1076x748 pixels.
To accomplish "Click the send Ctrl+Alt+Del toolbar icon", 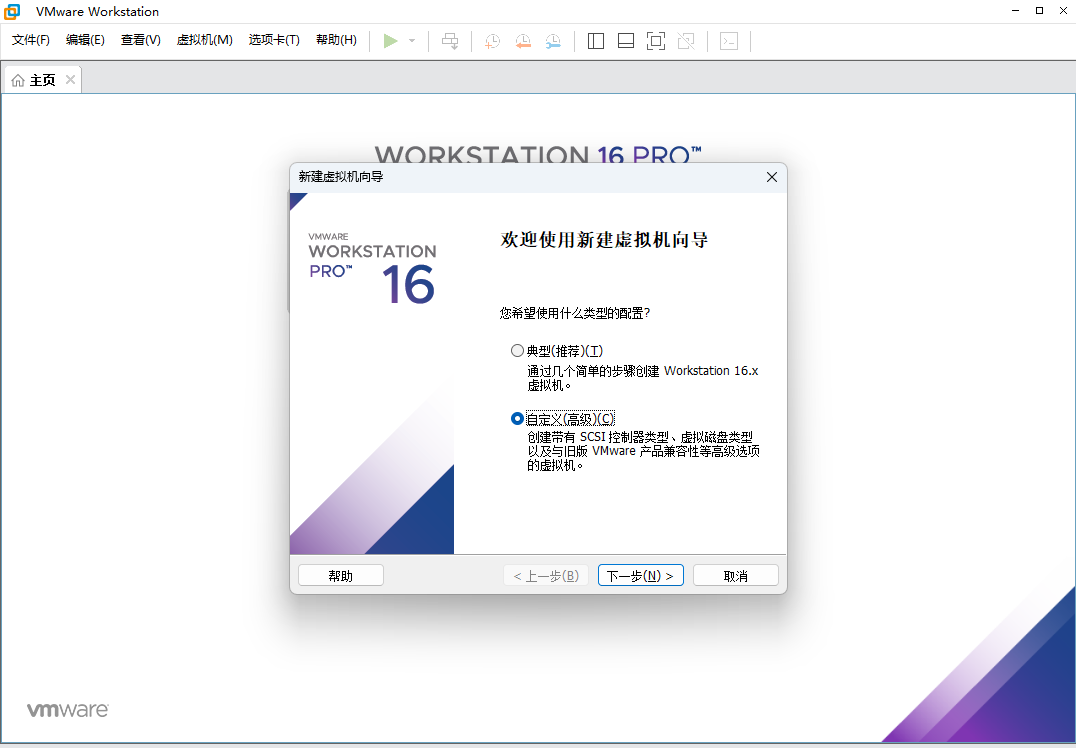I will point(450,41).
